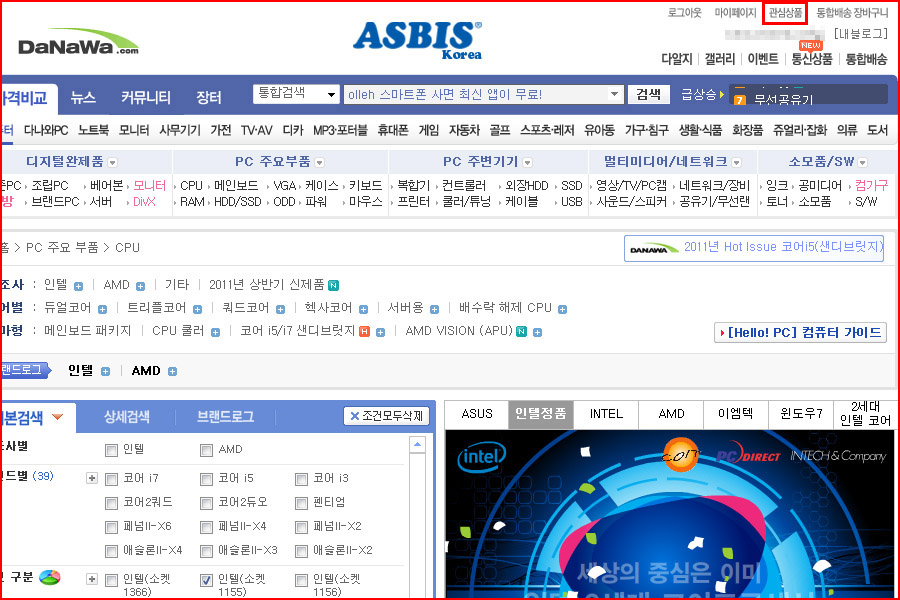Click the PC DIRECT logo in the banner
Screen dimensions: 900x600
[x=748, y=454]
